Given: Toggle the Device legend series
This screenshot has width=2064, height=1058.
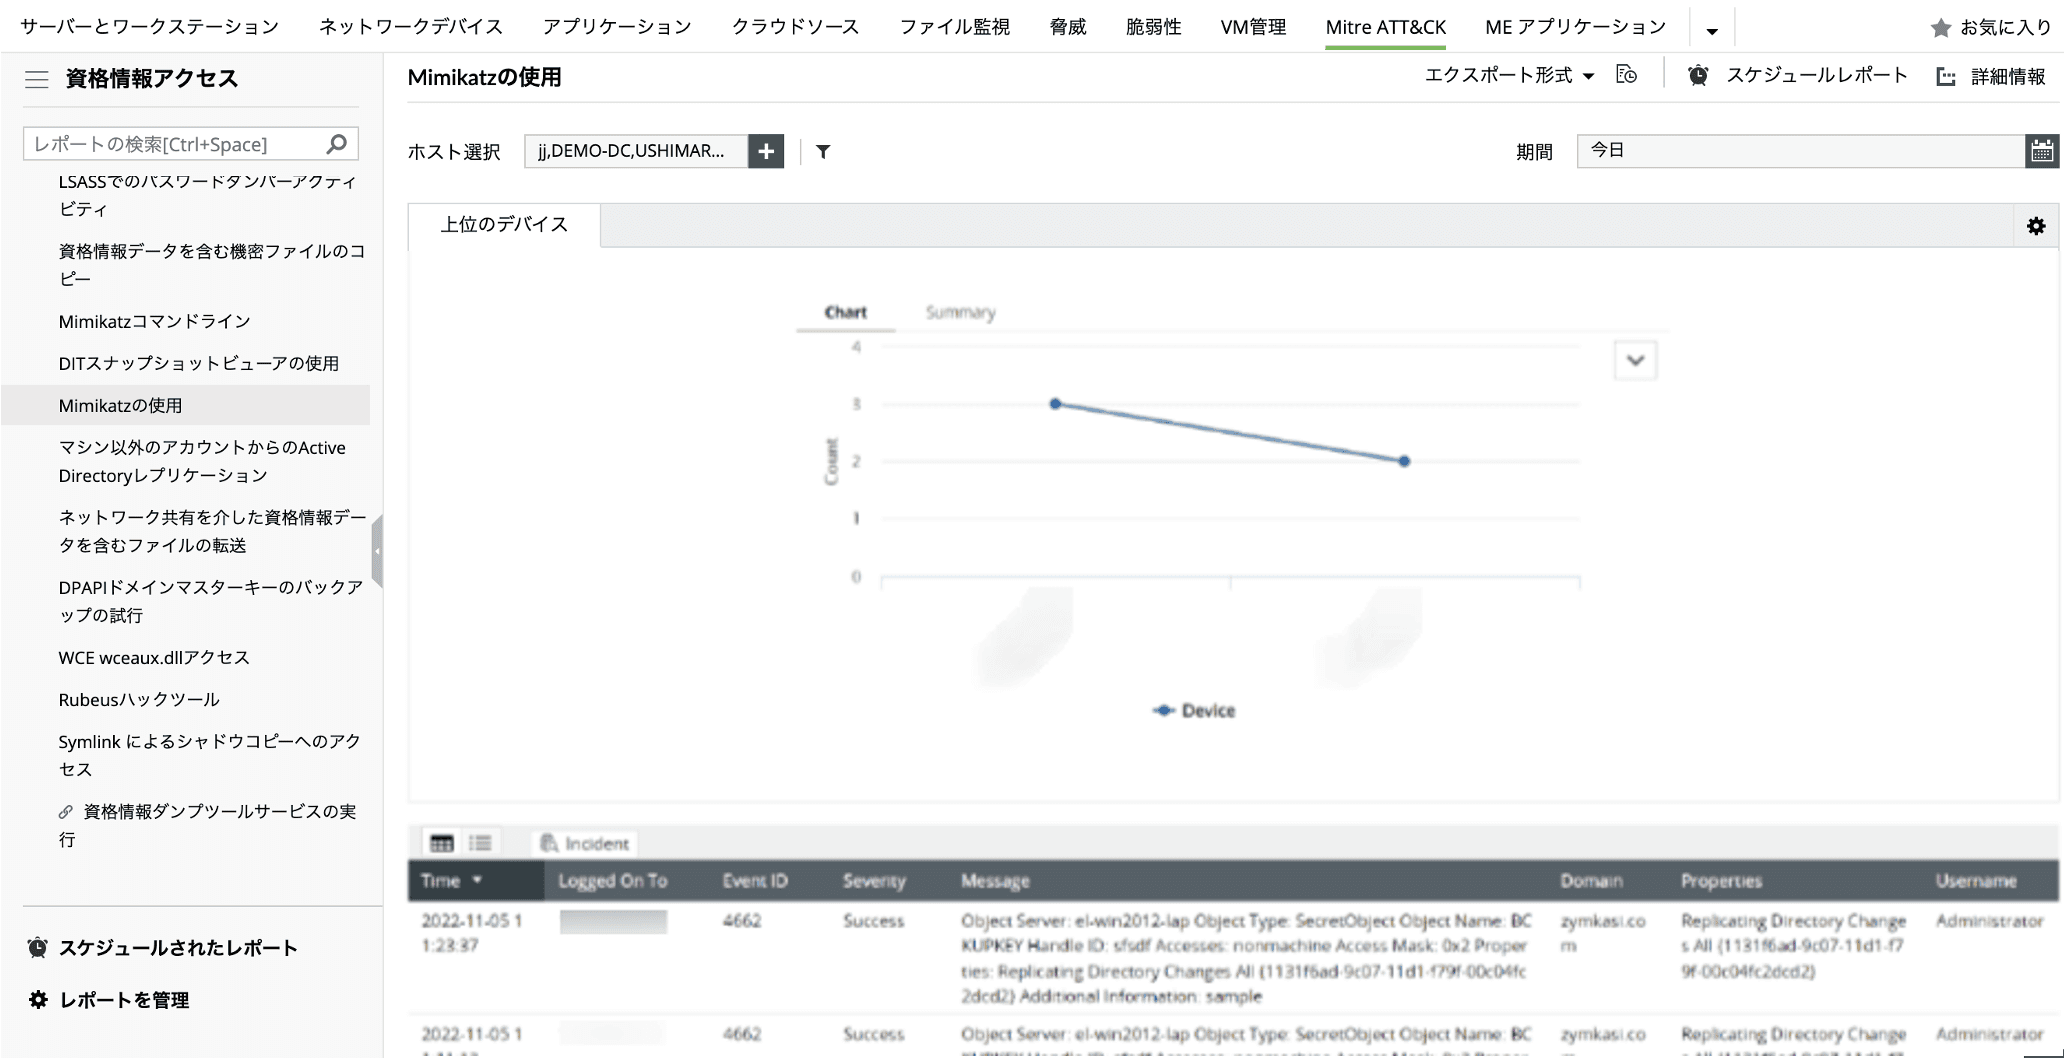Looking at the screenshot, I should (x=1194, y=710).
